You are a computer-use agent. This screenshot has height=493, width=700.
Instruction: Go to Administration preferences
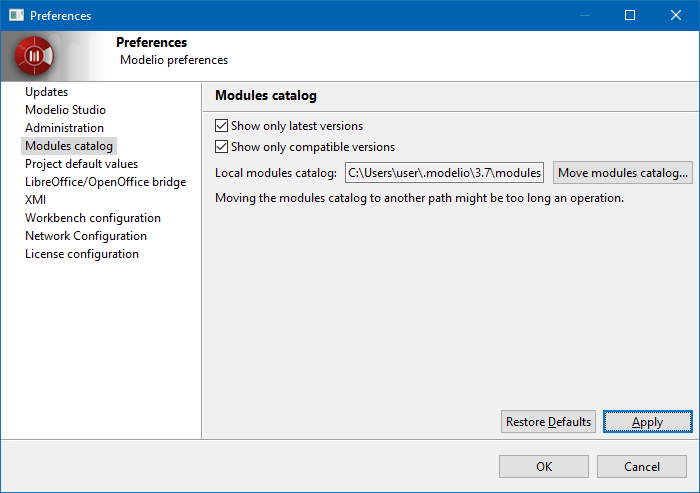[64, 128]
